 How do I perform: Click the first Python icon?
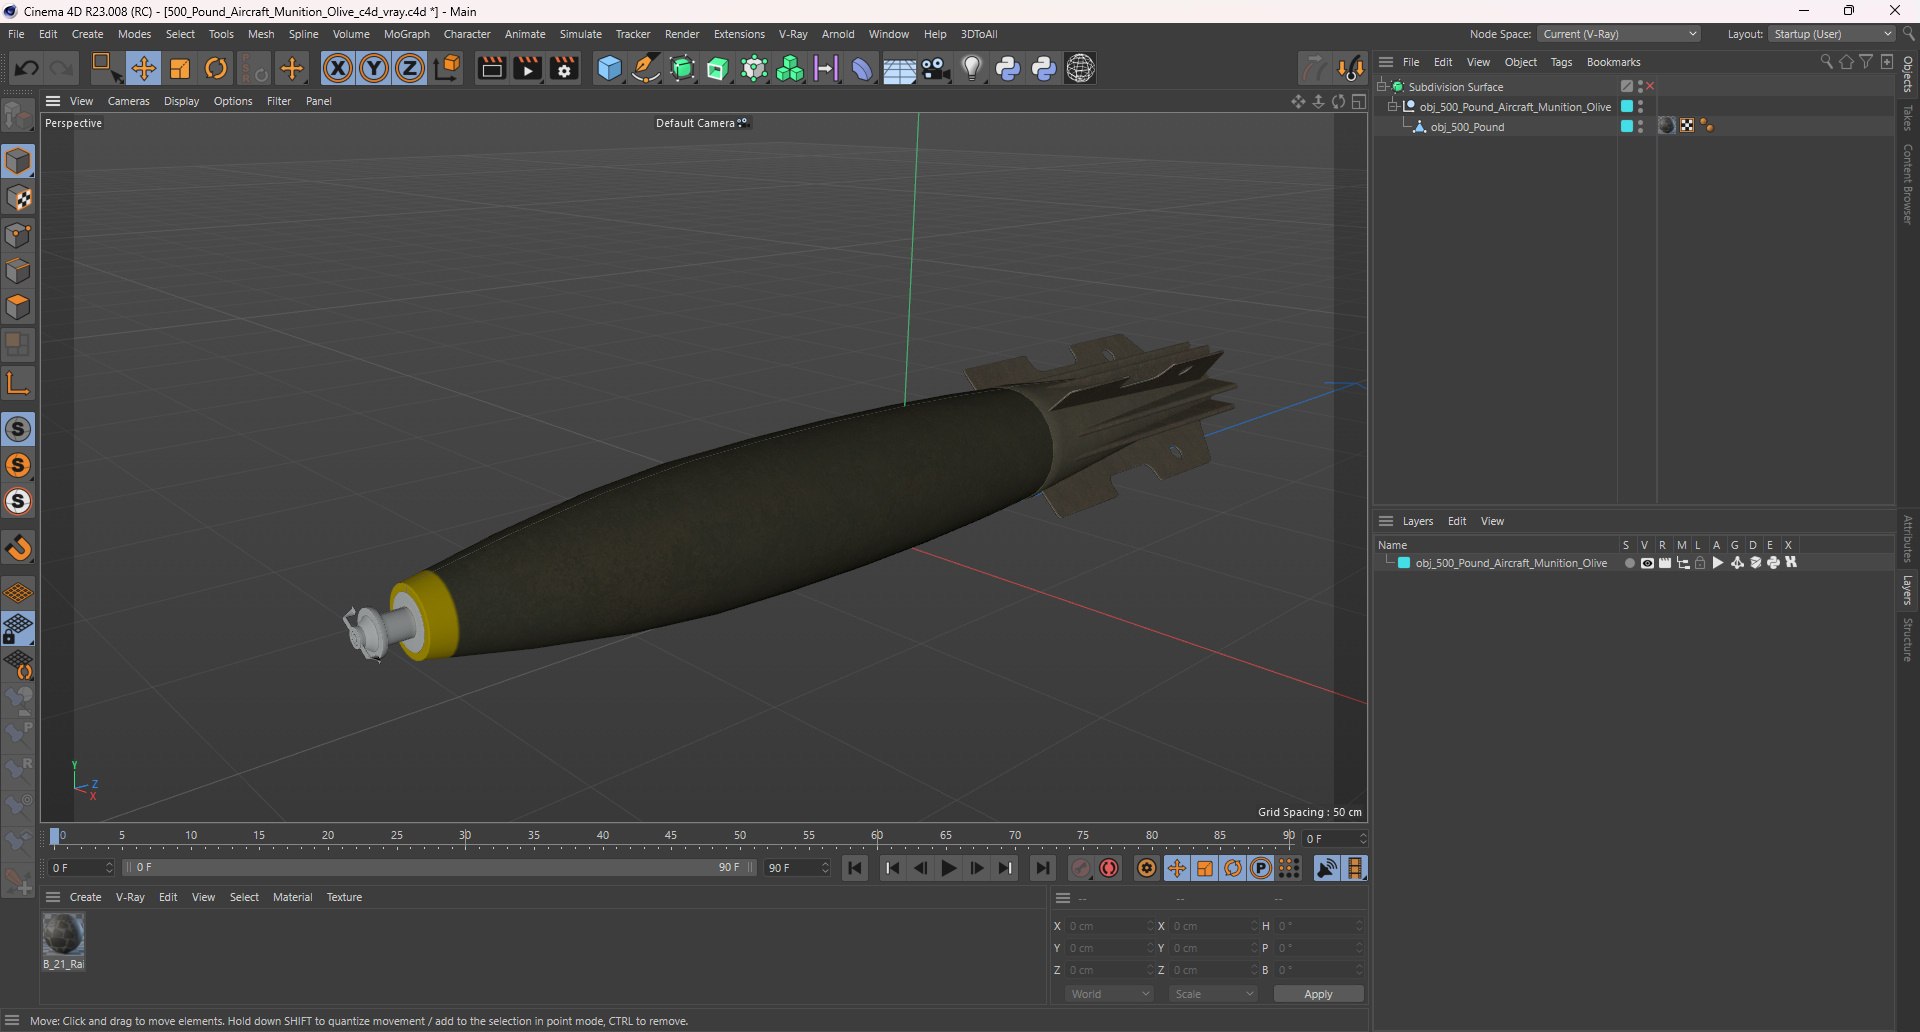[1008, 68]
